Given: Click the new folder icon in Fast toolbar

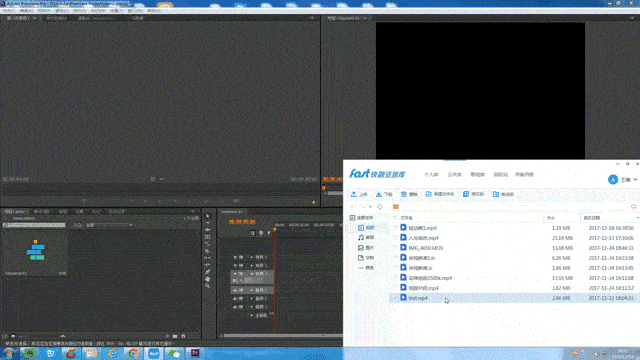Looking at the screenshot, I should point(429,194).
